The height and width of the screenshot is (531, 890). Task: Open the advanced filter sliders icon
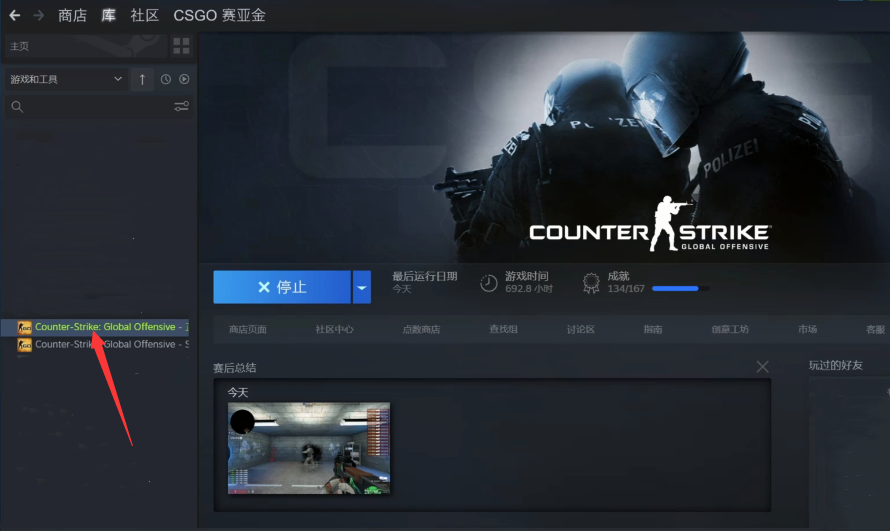click(181, 106)
